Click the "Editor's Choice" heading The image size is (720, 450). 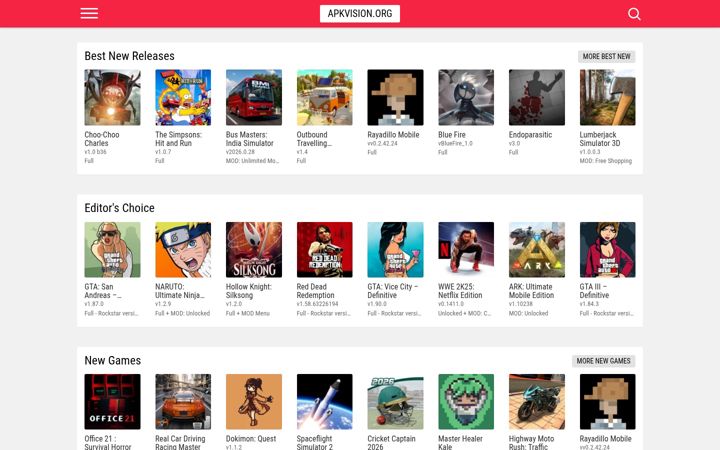[119, 208]
